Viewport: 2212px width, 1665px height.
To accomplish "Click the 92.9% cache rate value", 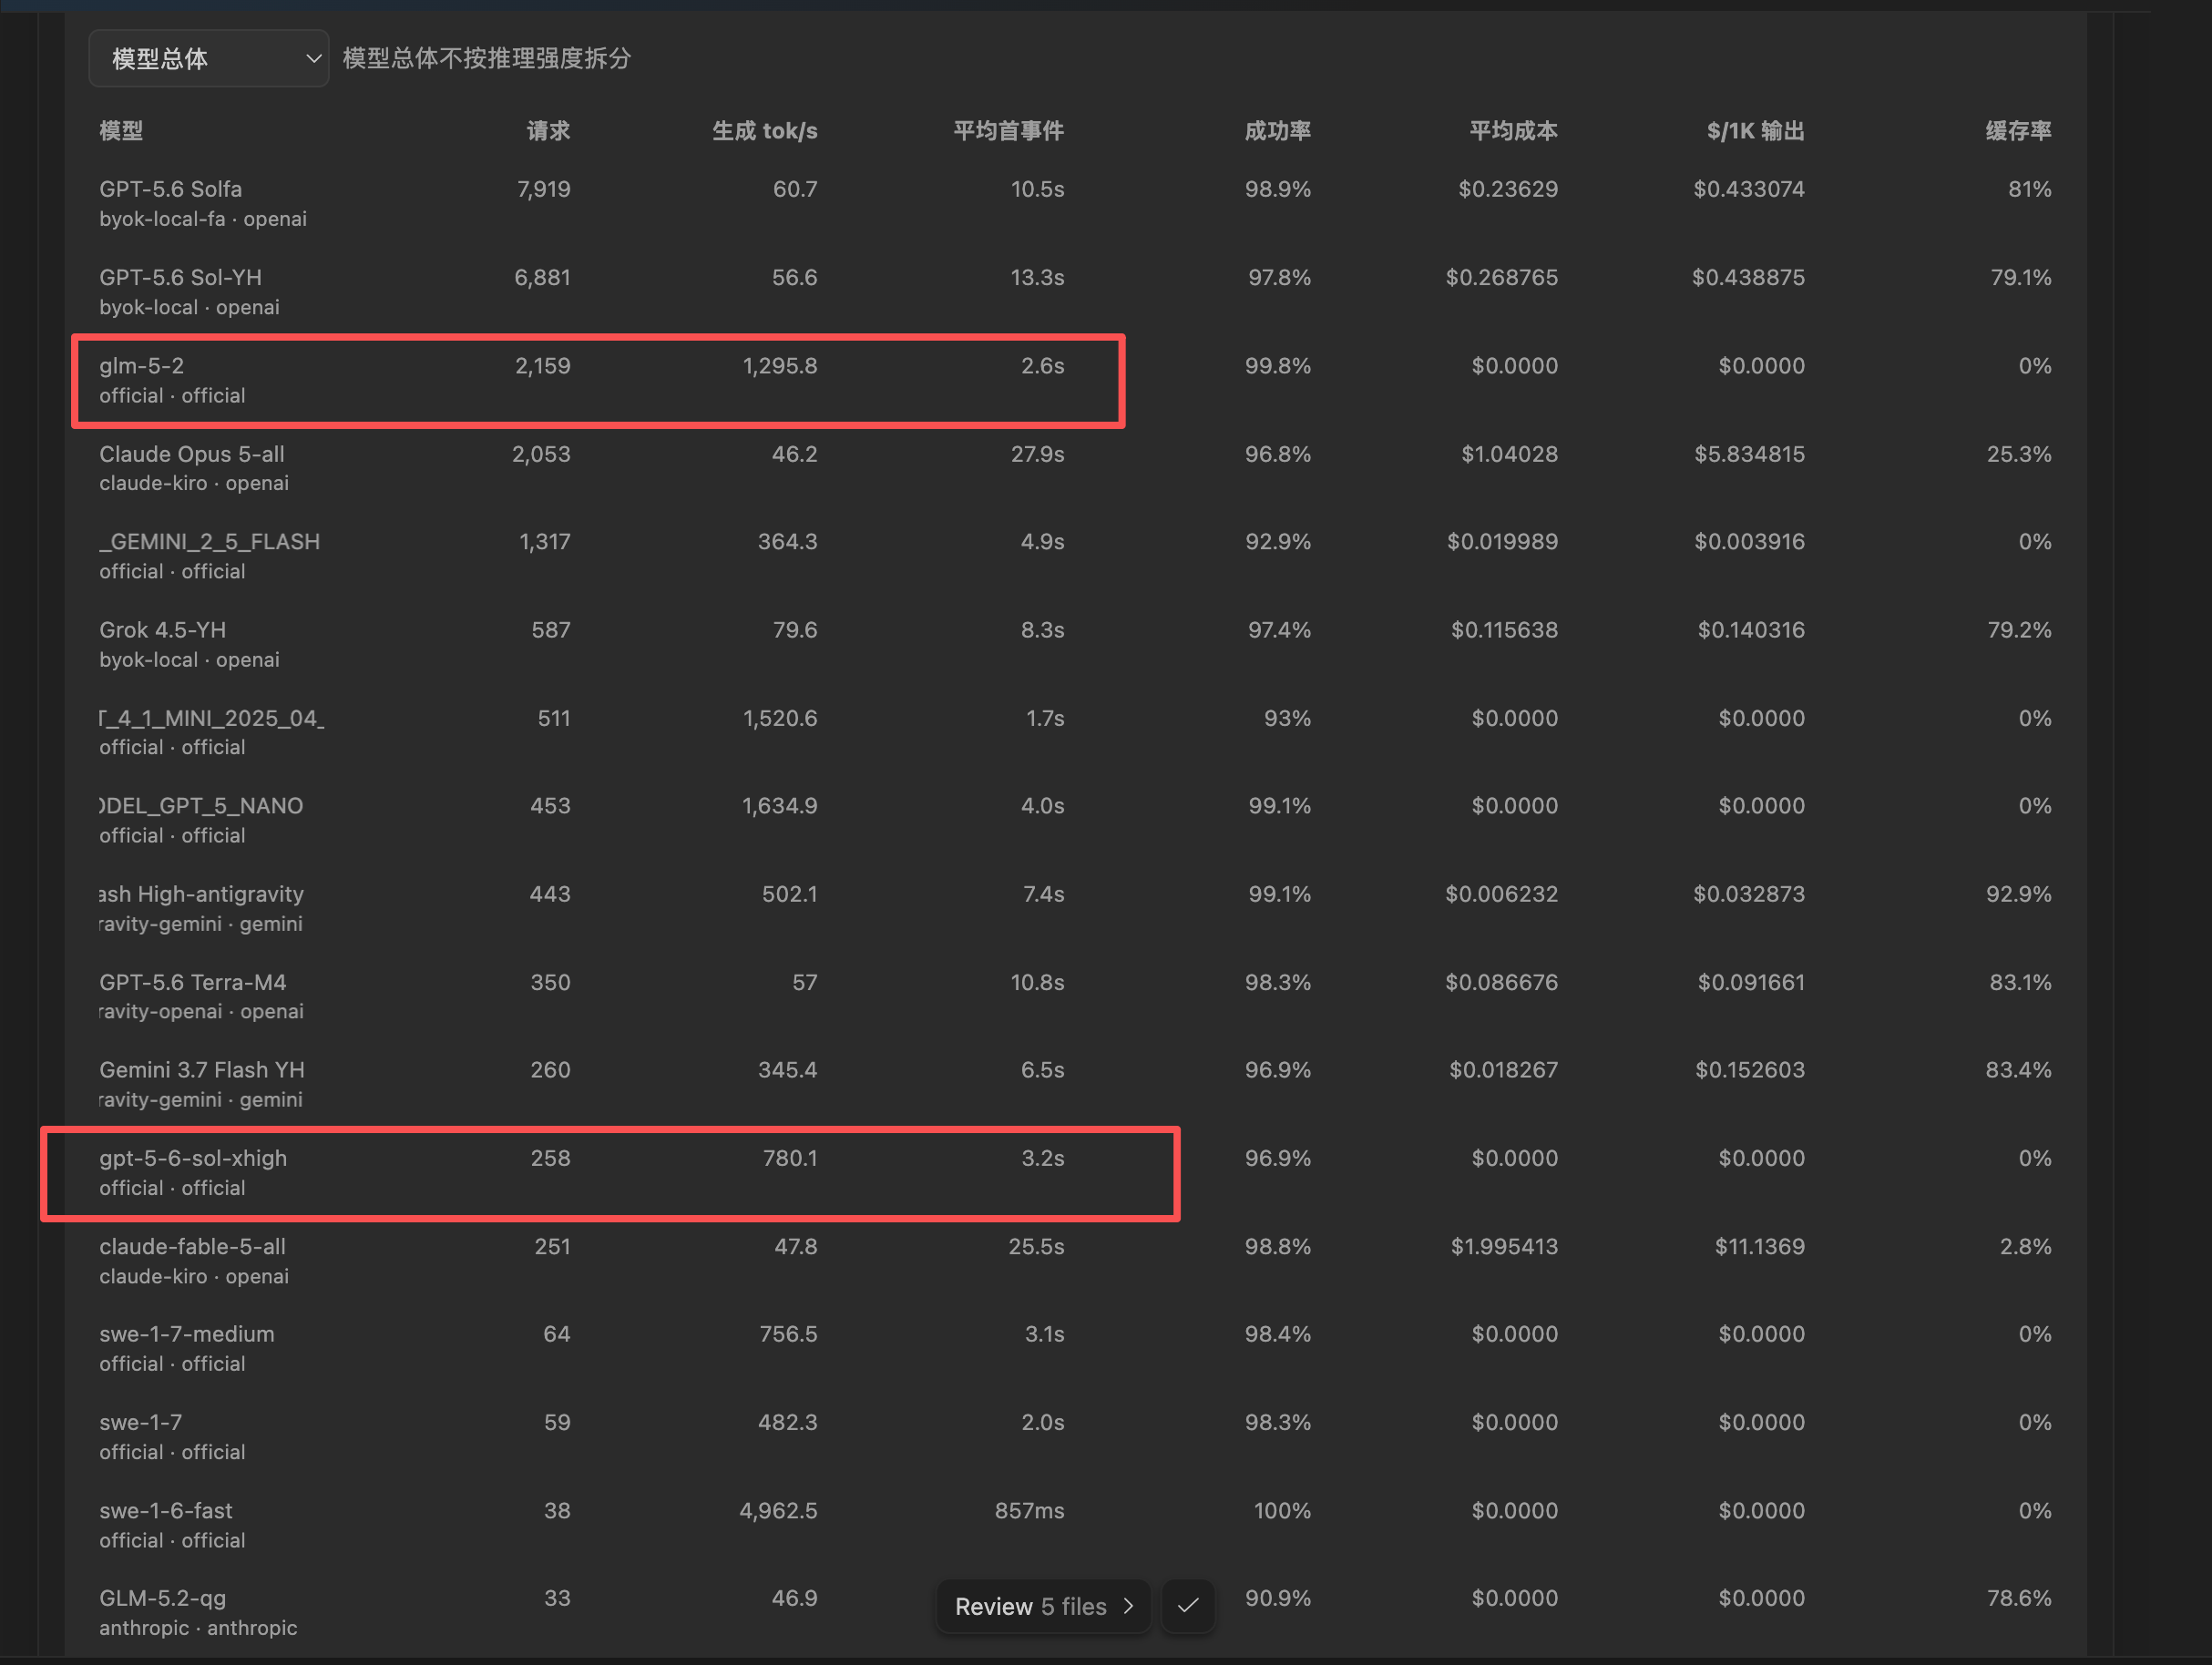I will pos(2018,894).
